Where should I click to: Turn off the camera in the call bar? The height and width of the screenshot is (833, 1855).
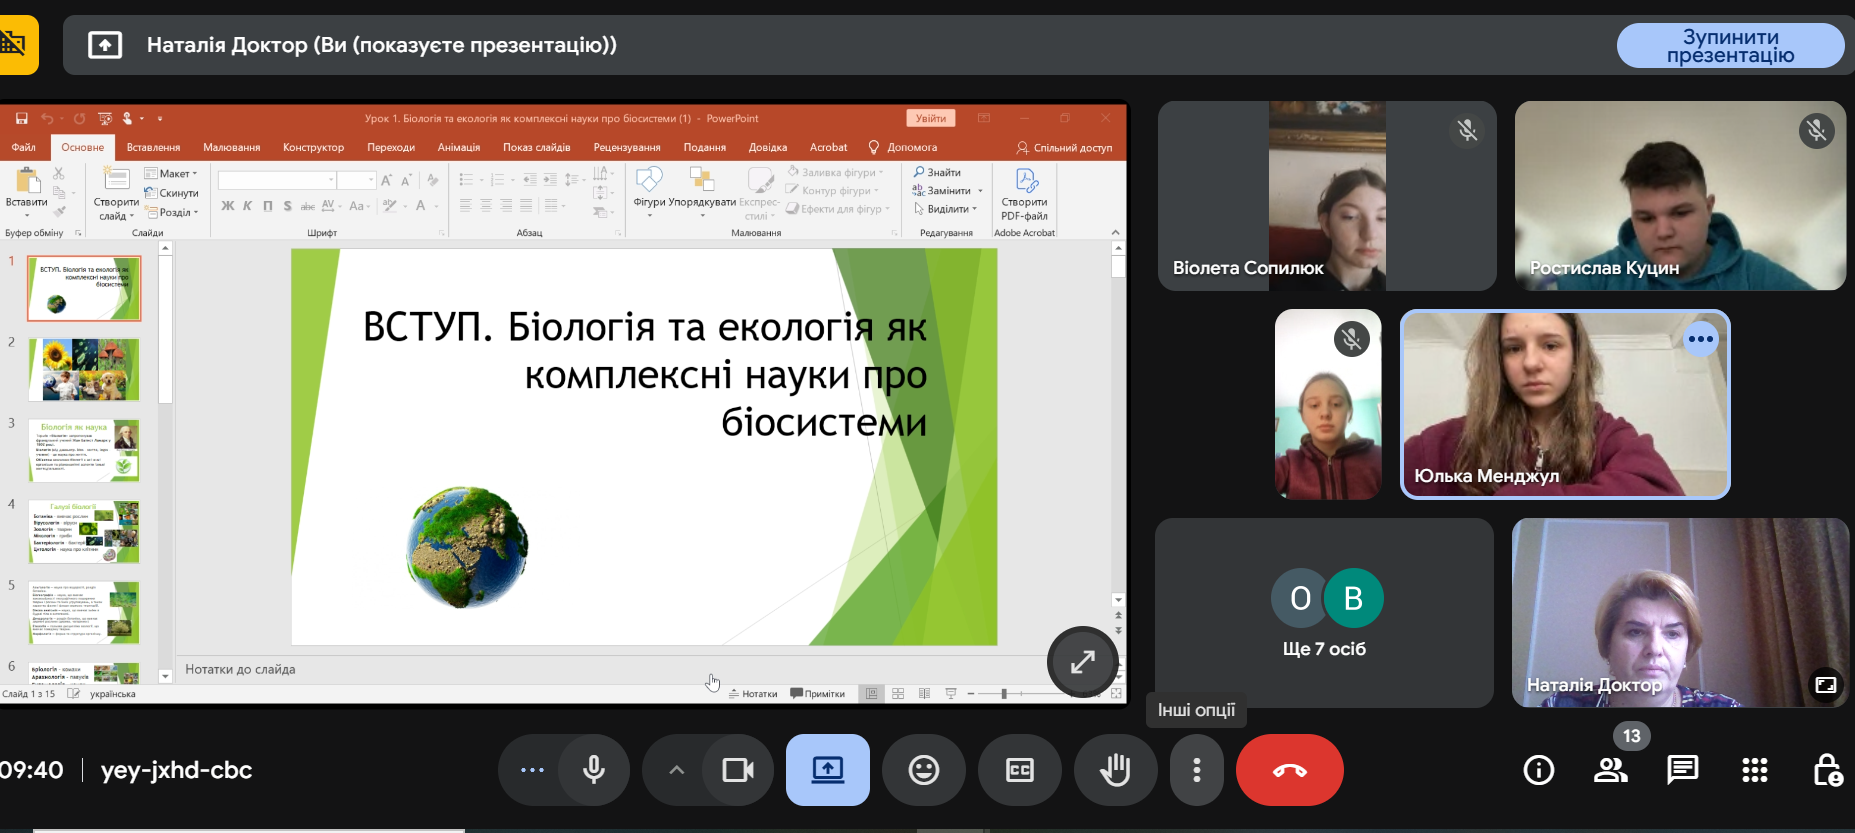[x=738, y=770]
